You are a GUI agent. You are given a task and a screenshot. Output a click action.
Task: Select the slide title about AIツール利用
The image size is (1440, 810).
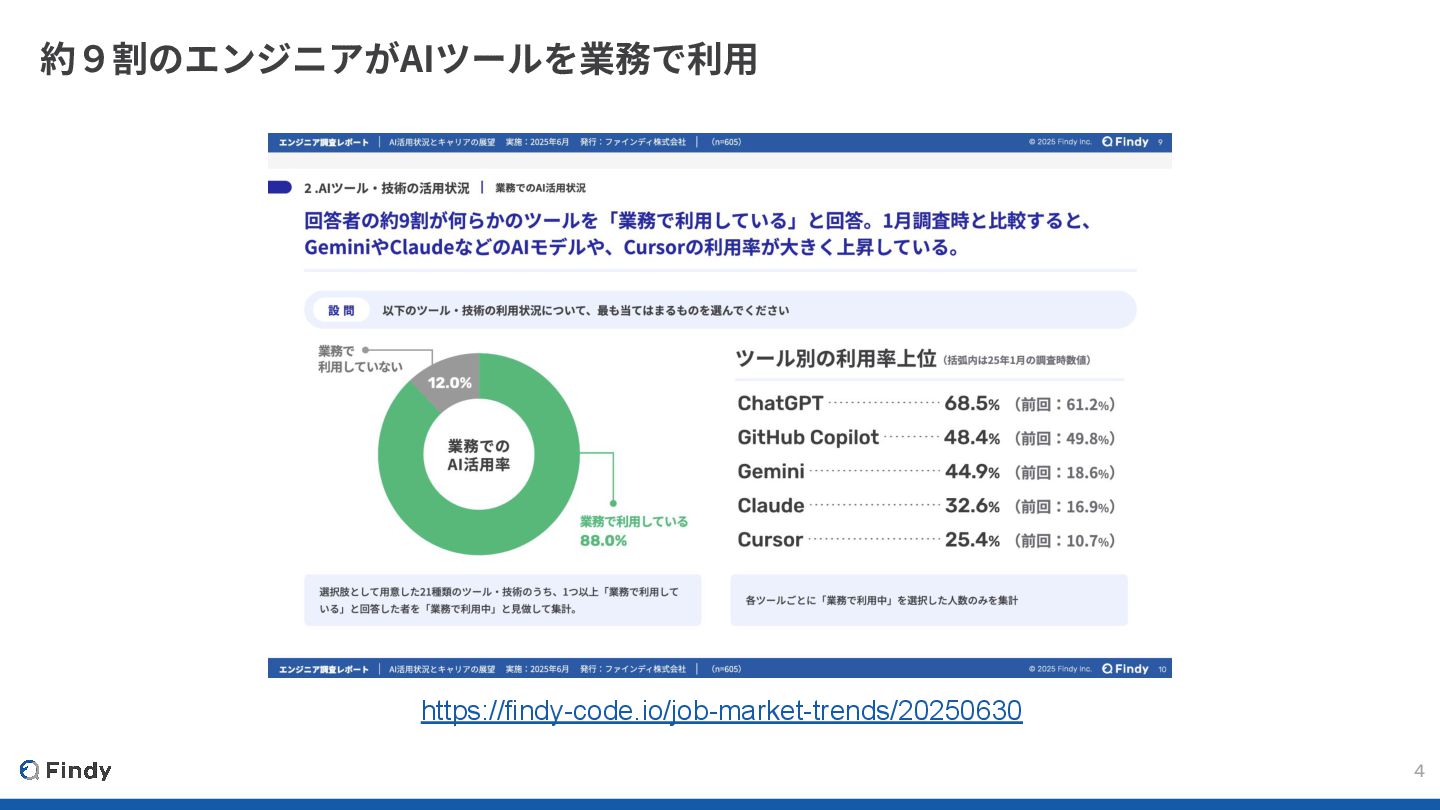pyautogui.click(x=398, y=59)
